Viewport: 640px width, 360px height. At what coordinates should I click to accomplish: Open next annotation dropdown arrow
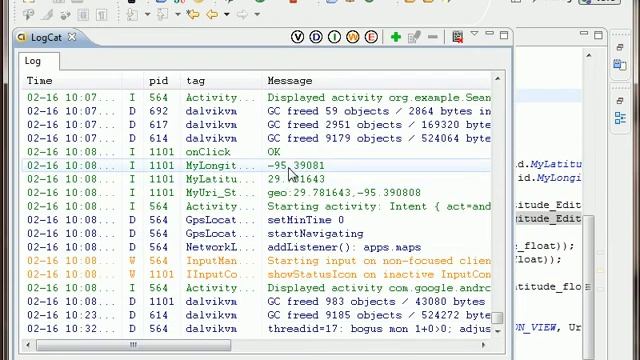(x=147, y=15)
